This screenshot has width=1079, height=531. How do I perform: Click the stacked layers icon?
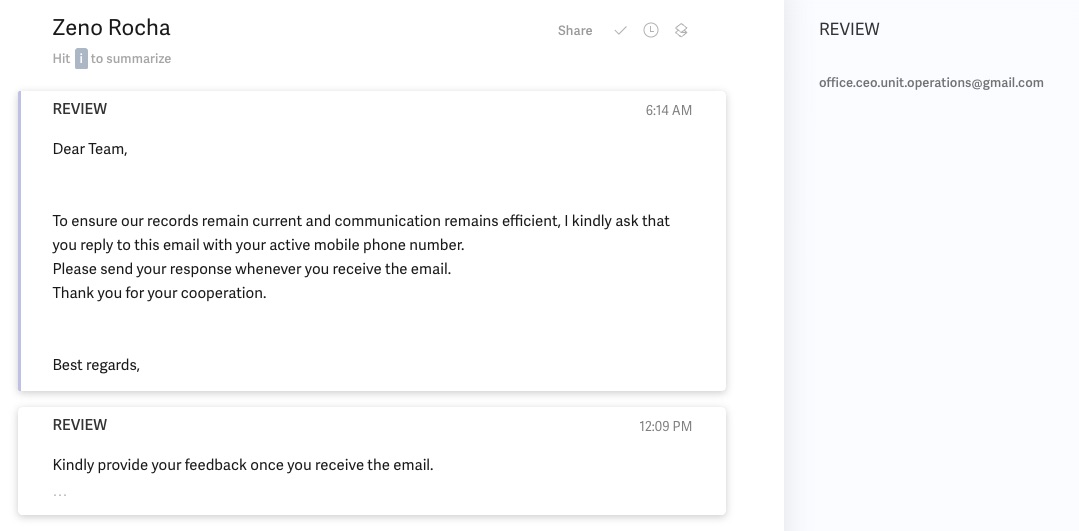coord(681,31)
